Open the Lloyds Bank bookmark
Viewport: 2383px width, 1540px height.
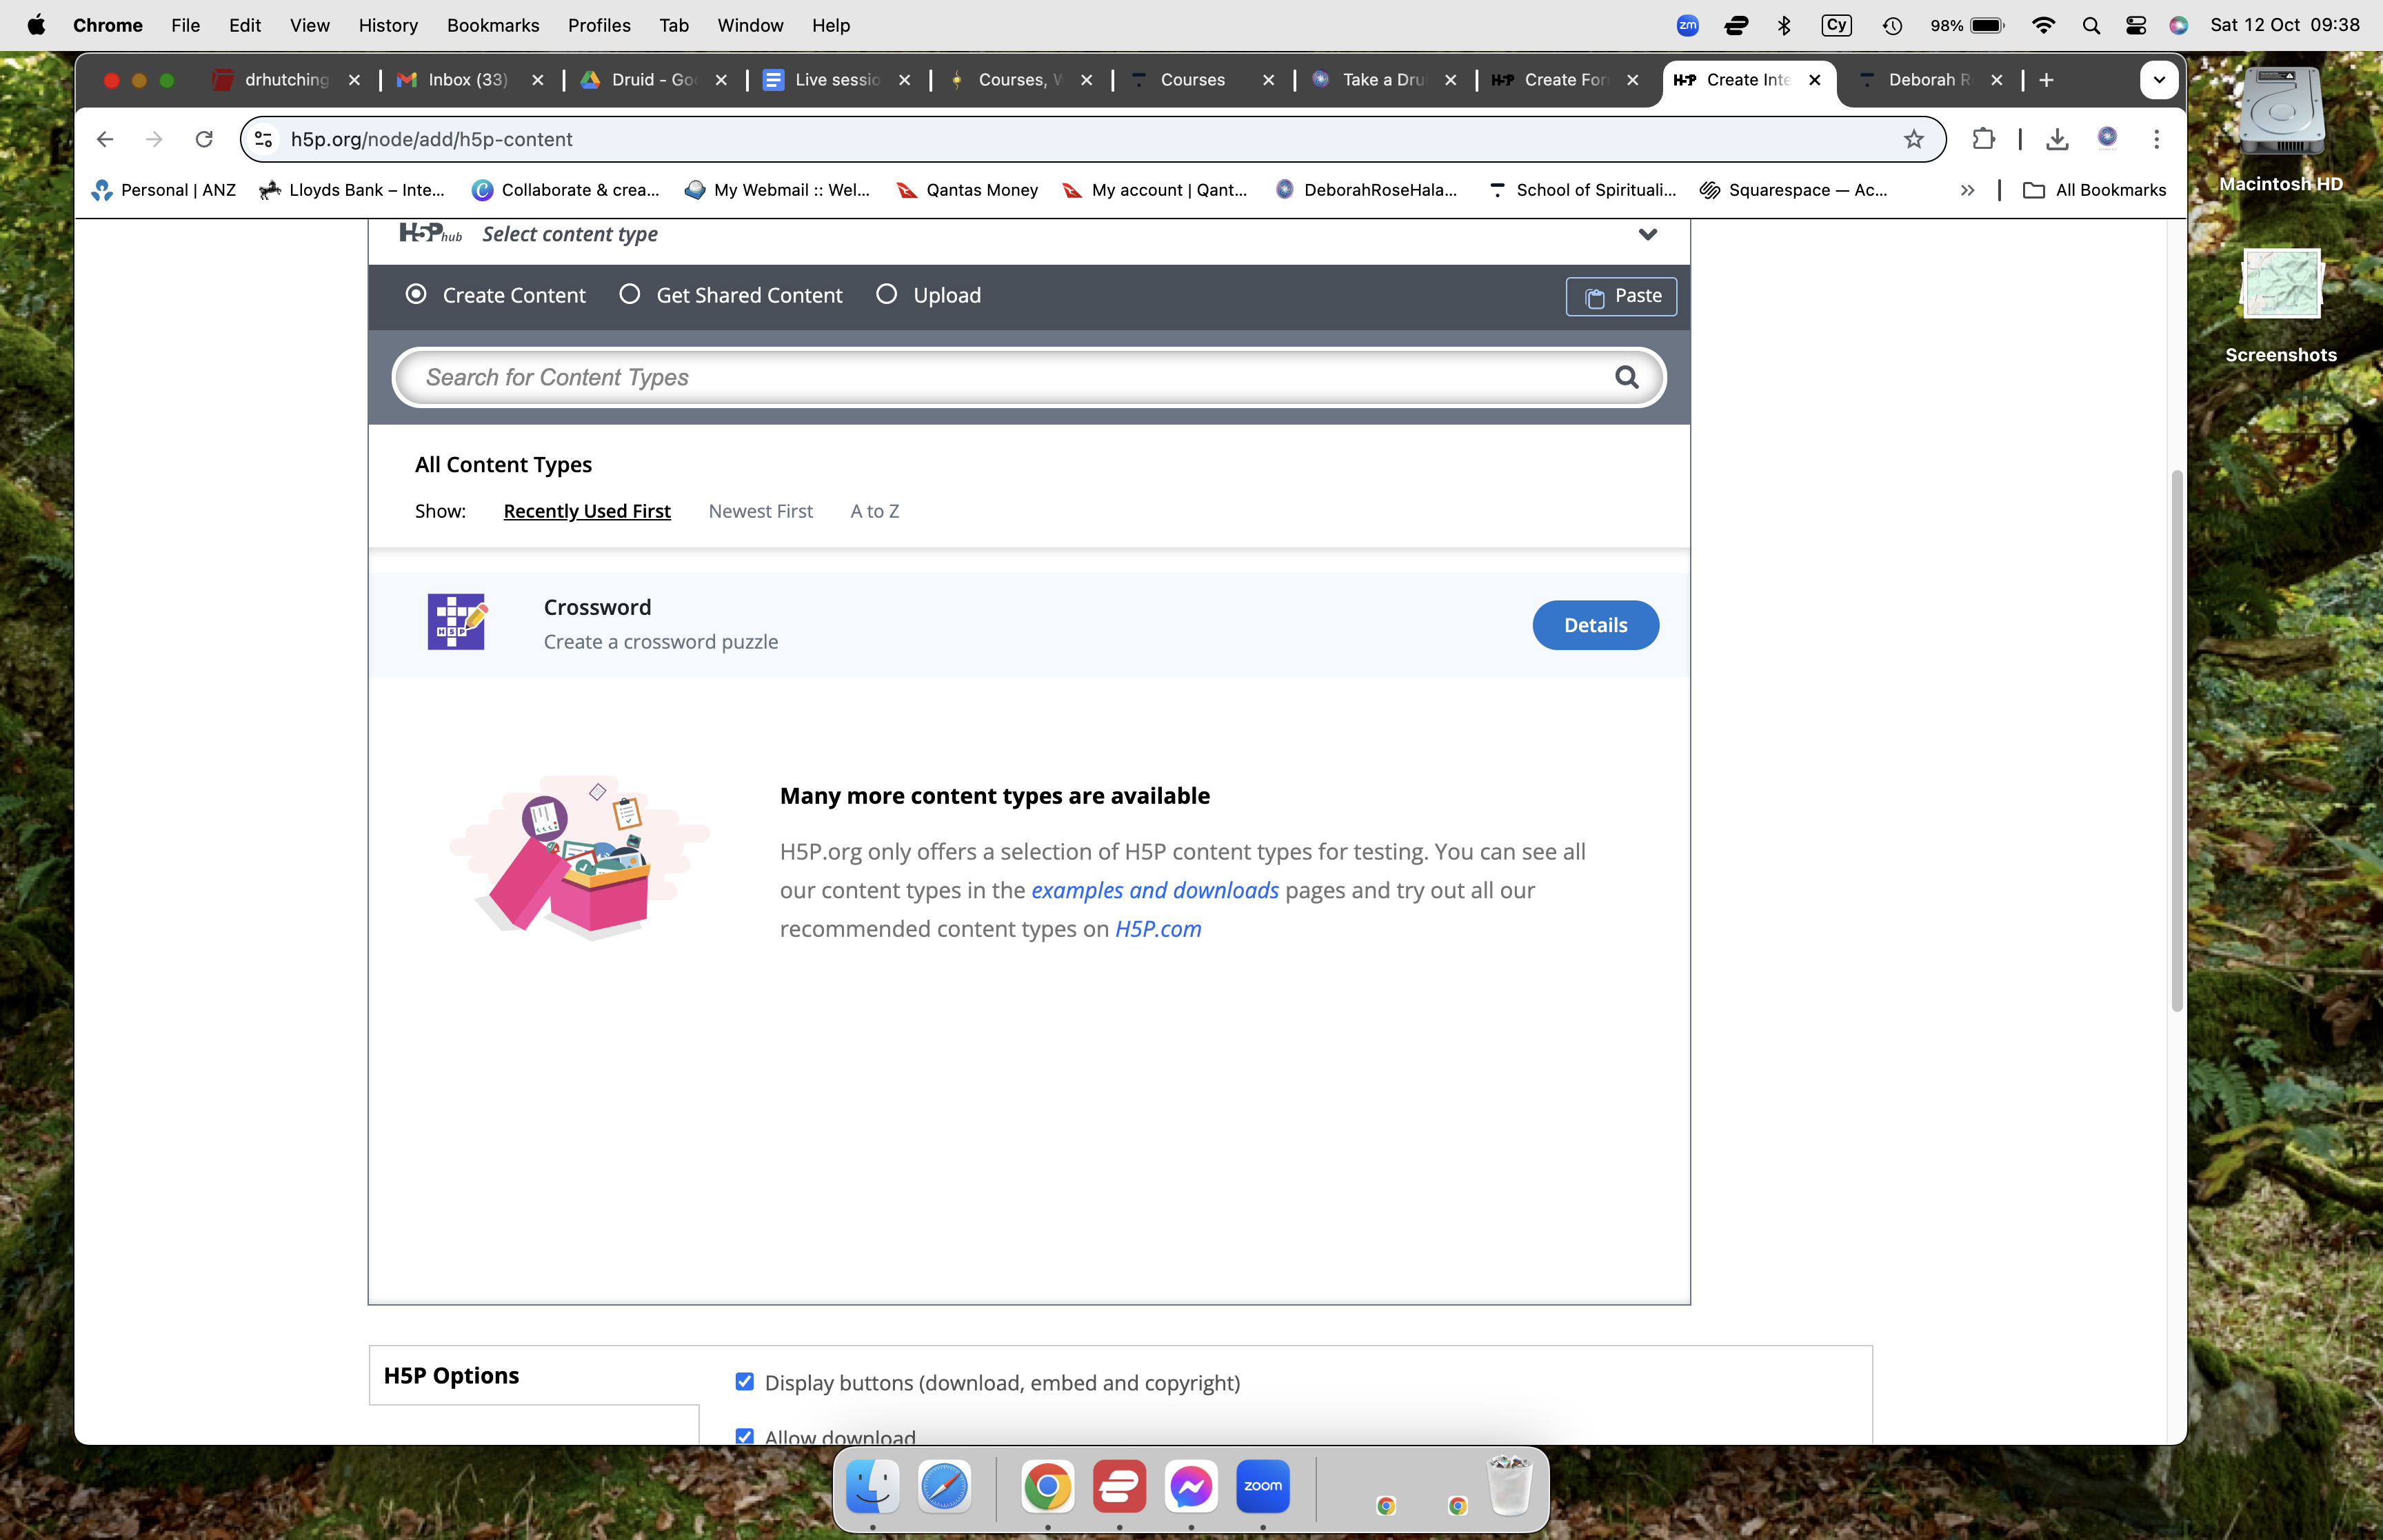[x=352, y=190]
